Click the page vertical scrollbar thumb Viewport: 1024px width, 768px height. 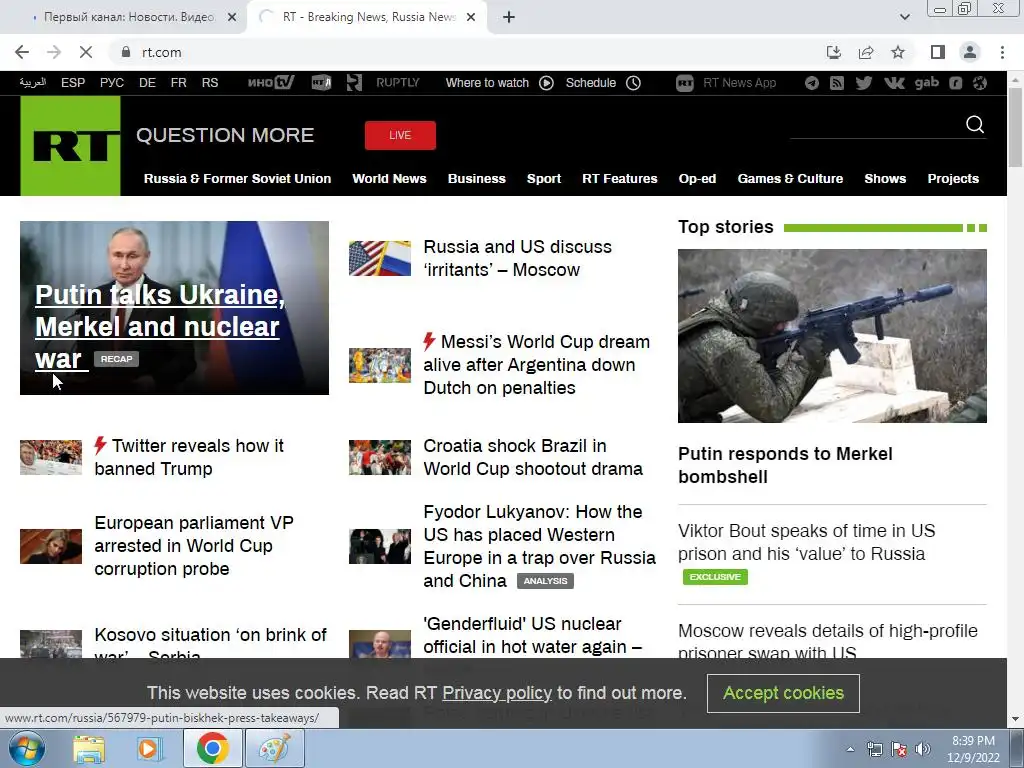point(1015,126)
